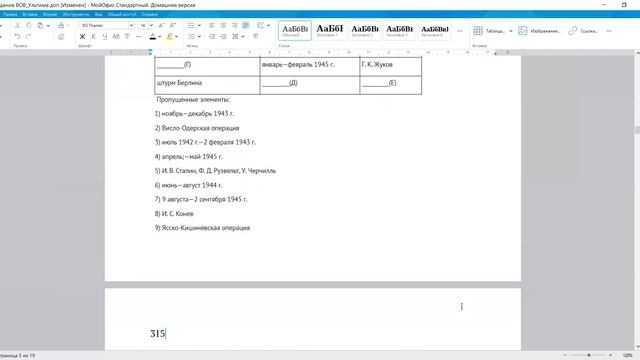
Task: Click the bulleted list icon
Action: (191, 25)
